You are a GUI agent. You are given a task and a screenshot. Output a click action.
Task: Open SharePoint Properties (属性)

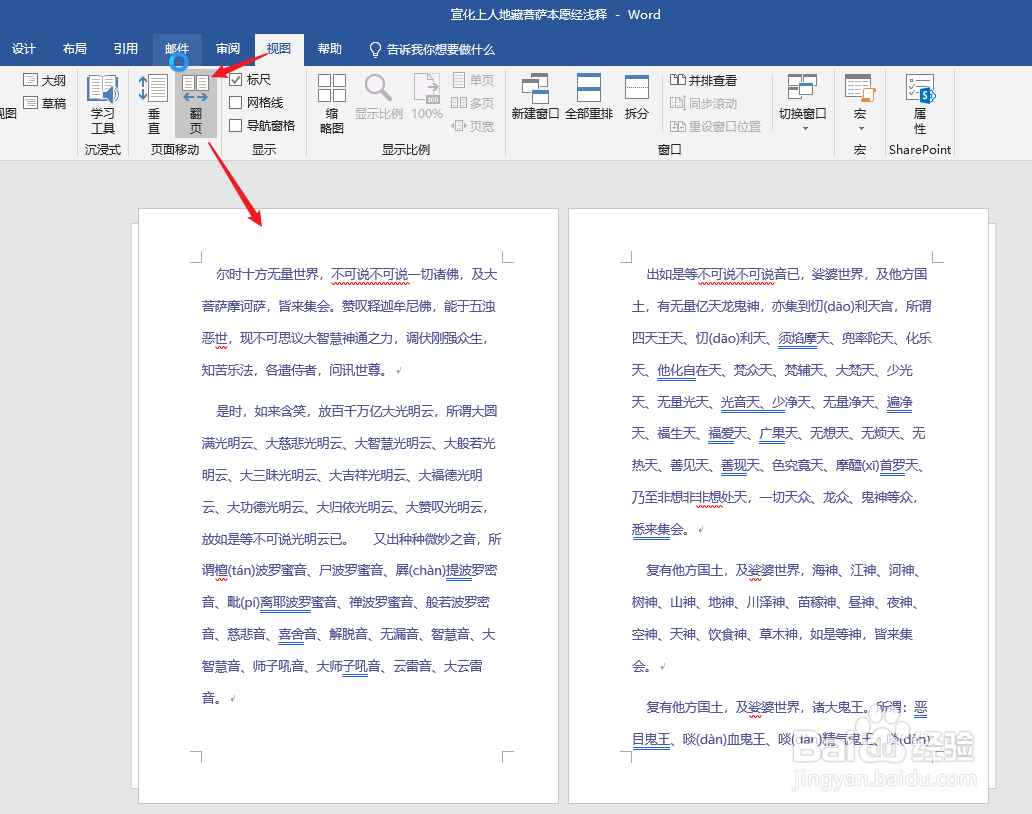pyautogui.click(x=919, y=104)
